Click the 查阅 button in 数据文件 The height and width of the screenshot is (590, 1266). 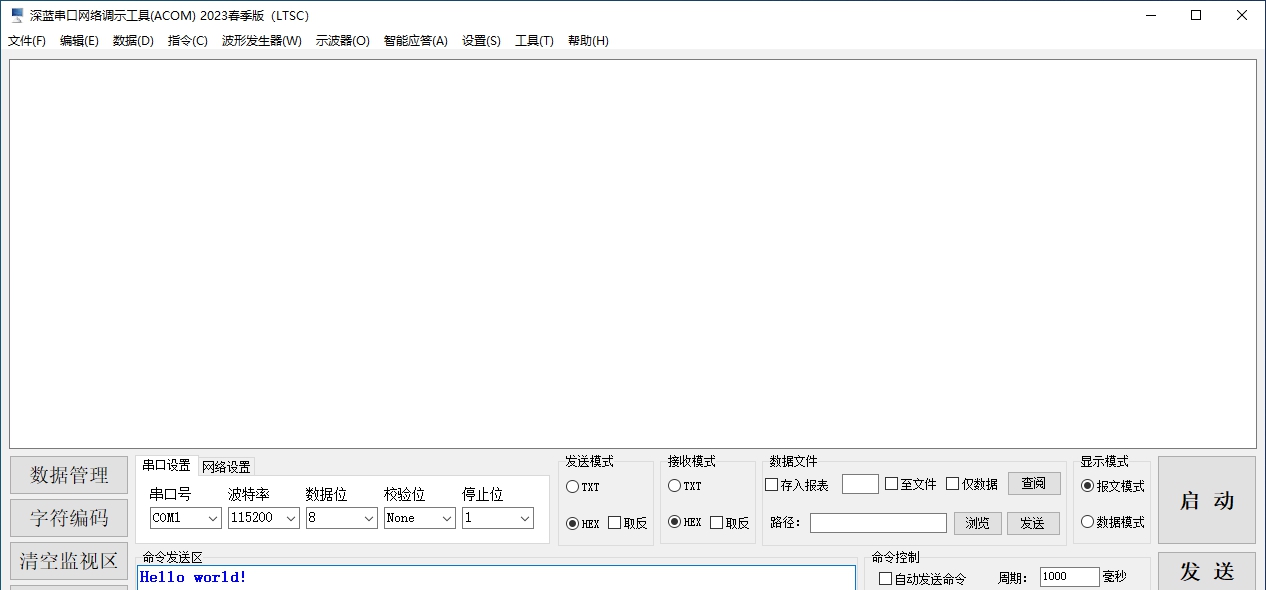point(1034,483)
